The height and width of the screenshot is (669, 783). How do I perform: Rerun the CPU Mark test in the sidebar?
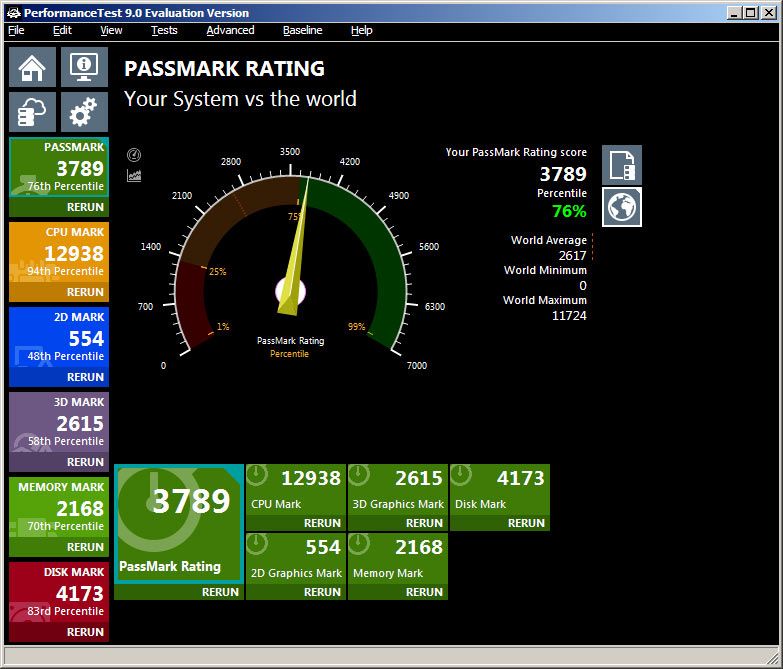coord(85,292)
